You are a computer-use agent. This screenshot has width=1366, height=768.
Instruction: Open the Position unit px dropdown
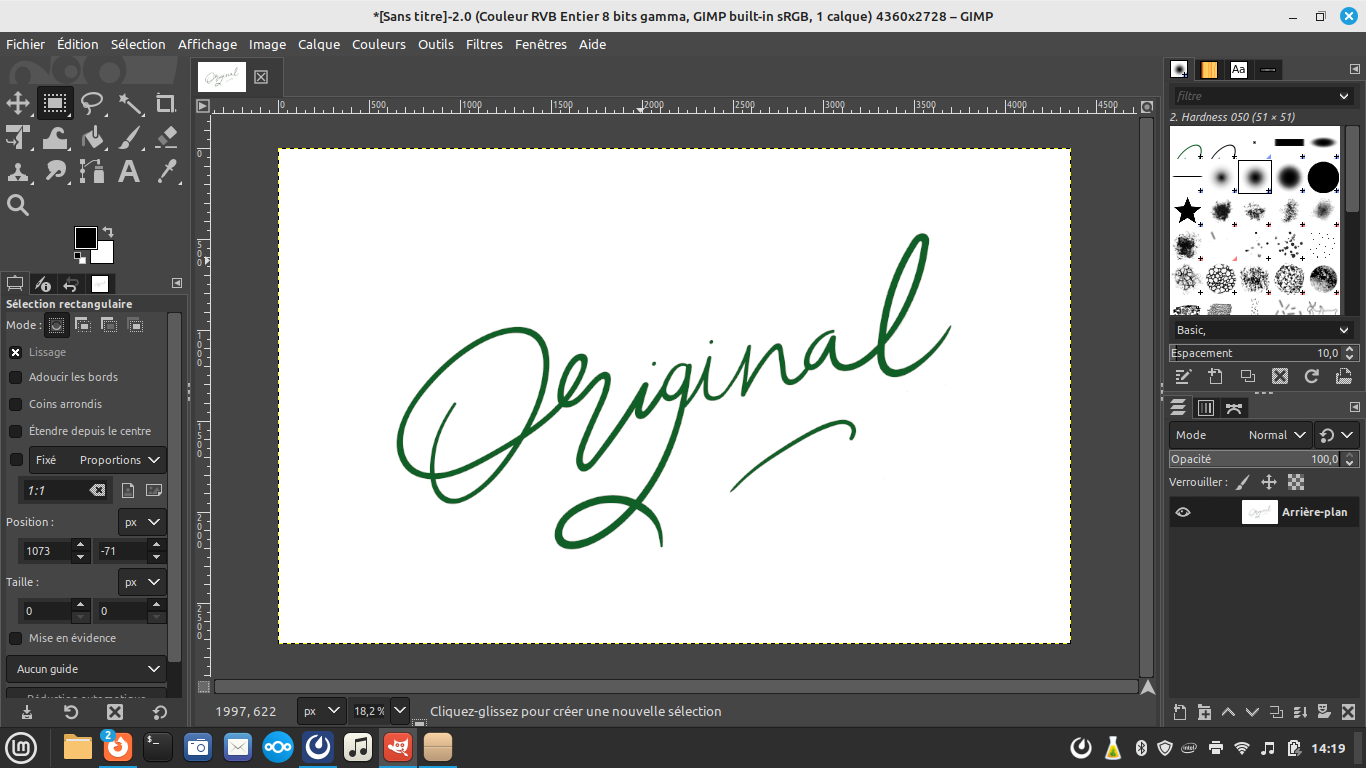click(x=142, y=522)
